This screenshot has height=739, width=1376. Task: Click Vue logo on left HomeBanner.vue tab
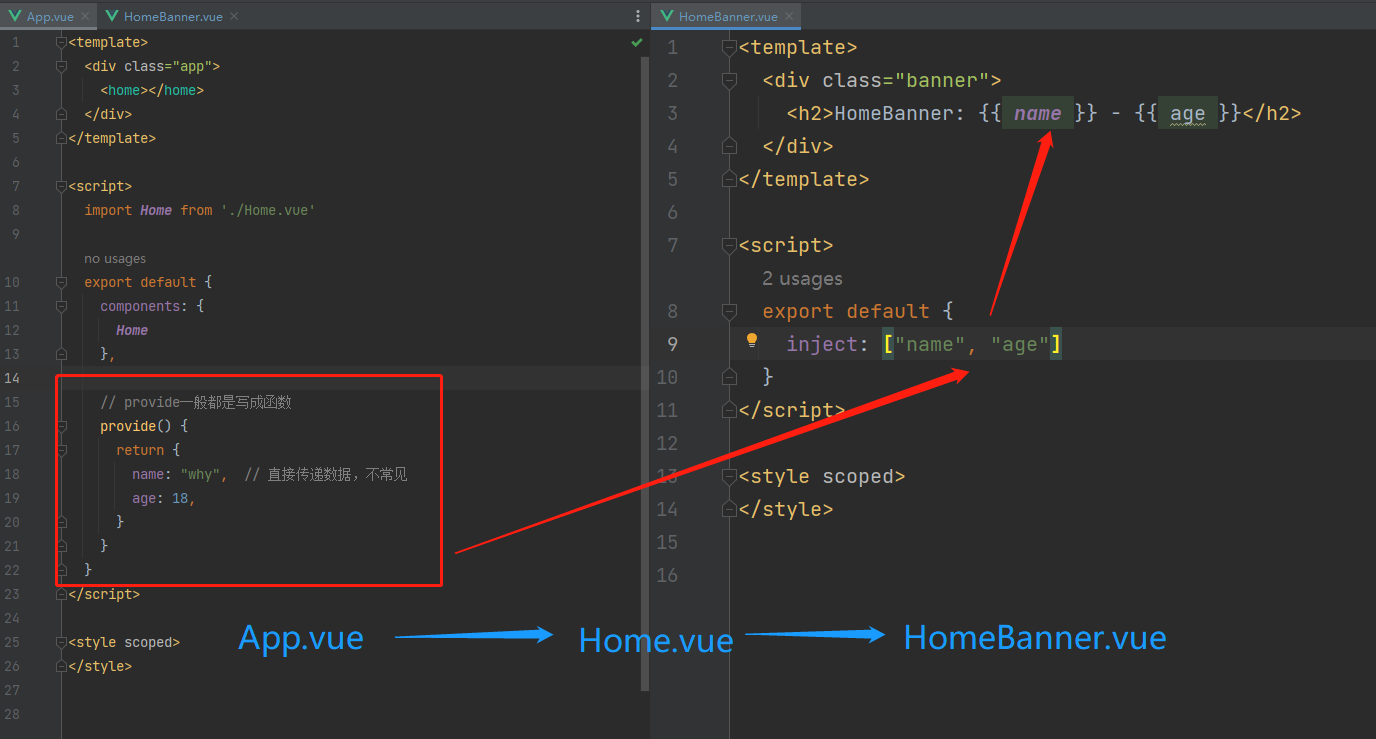(112, 17)
